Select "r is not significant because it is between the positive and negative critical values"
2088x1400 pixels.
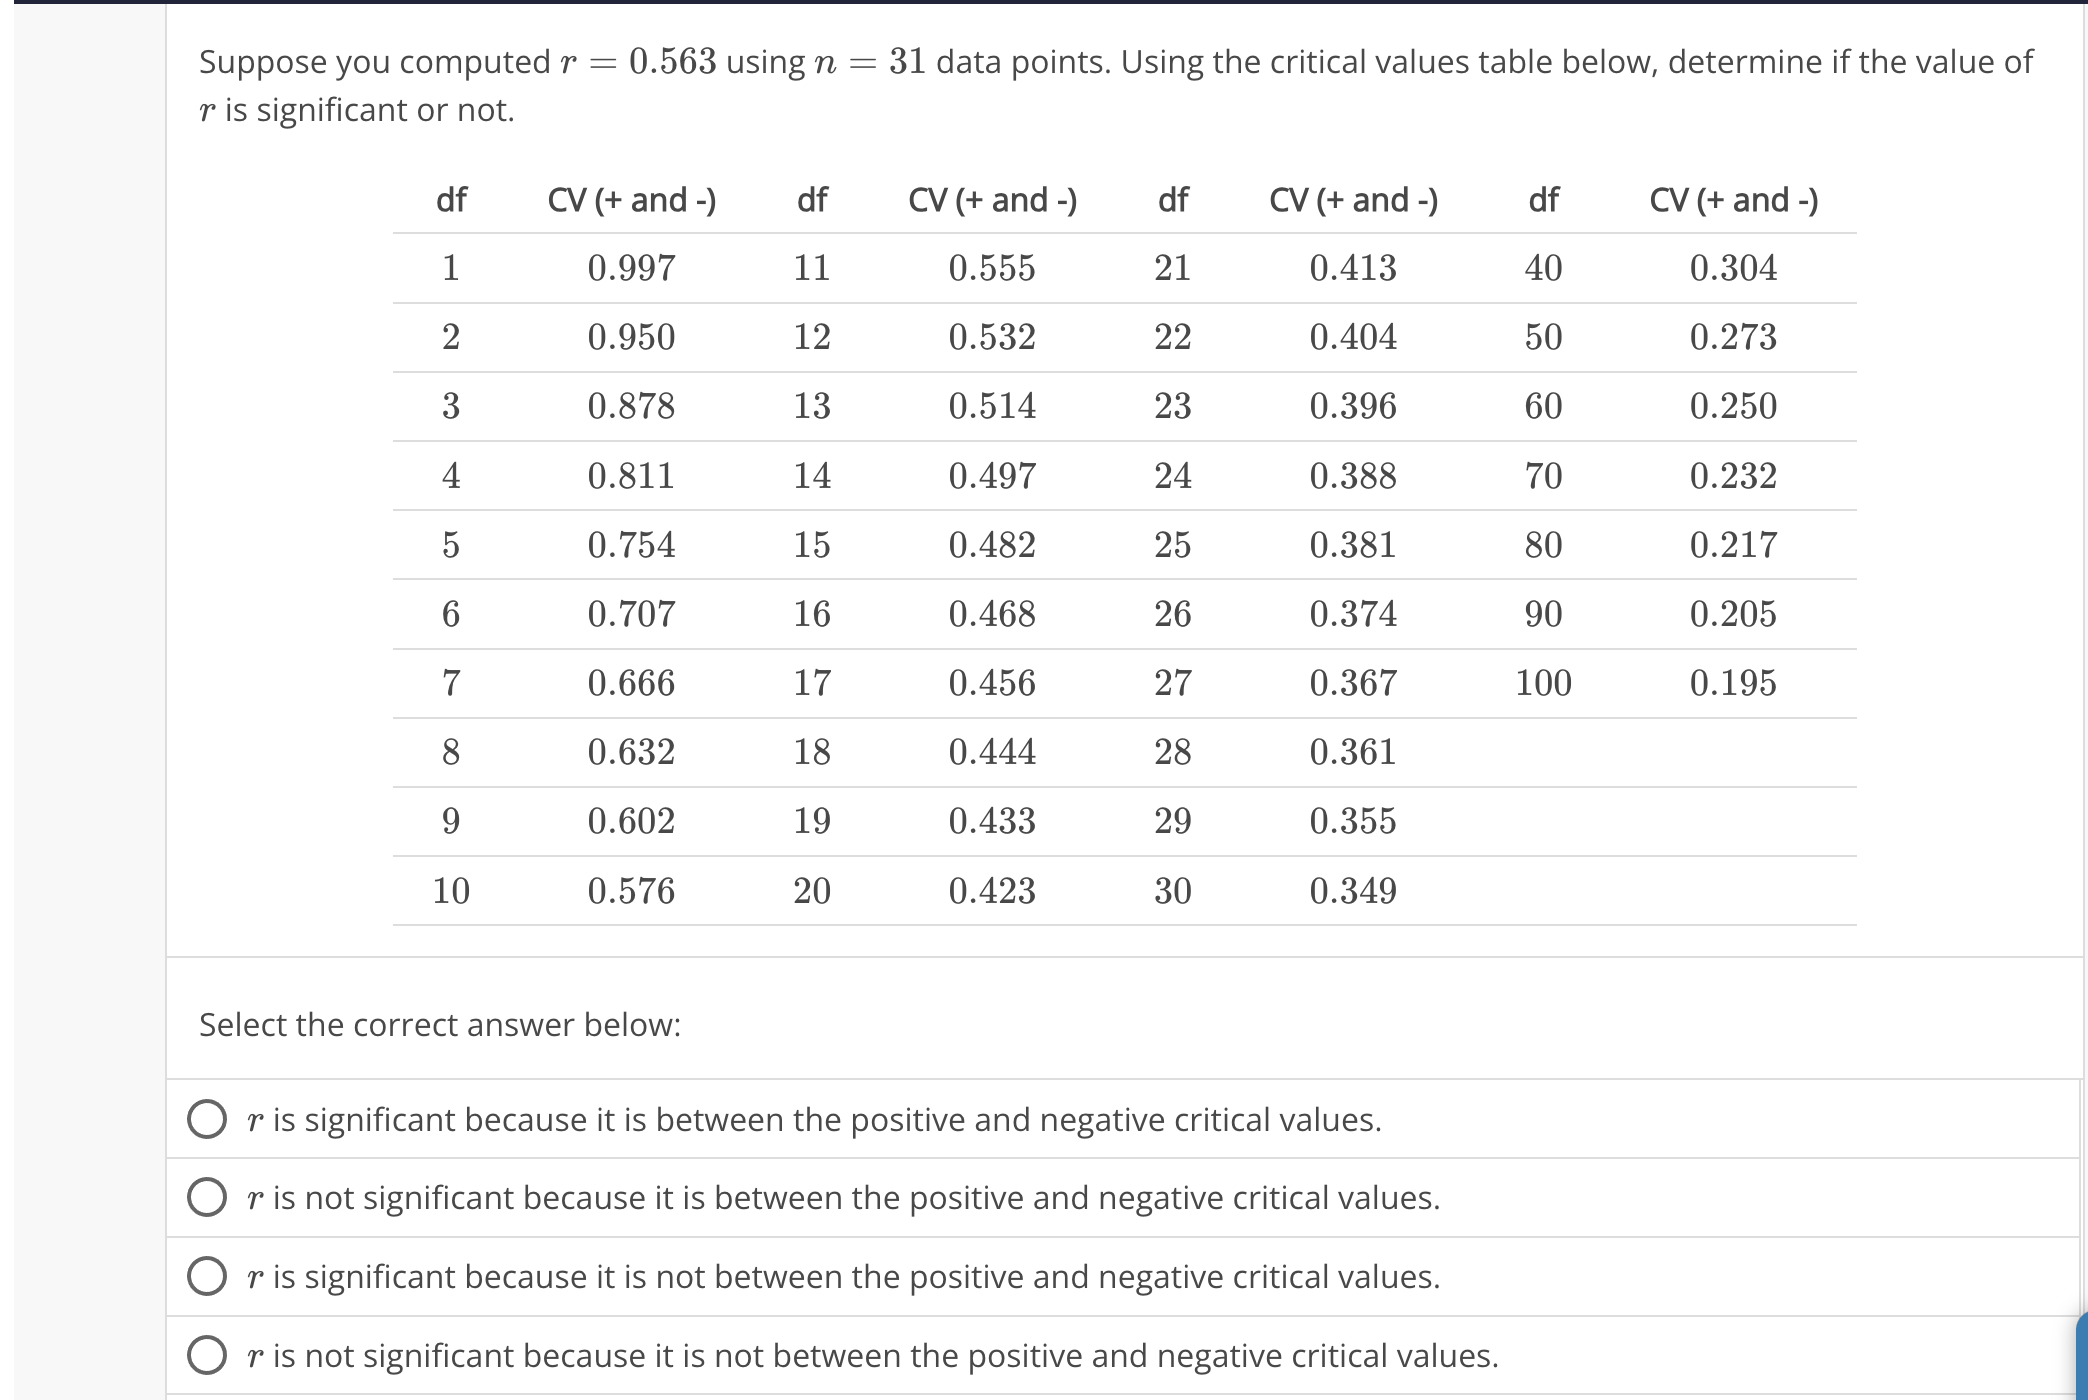click(207, 1197)
